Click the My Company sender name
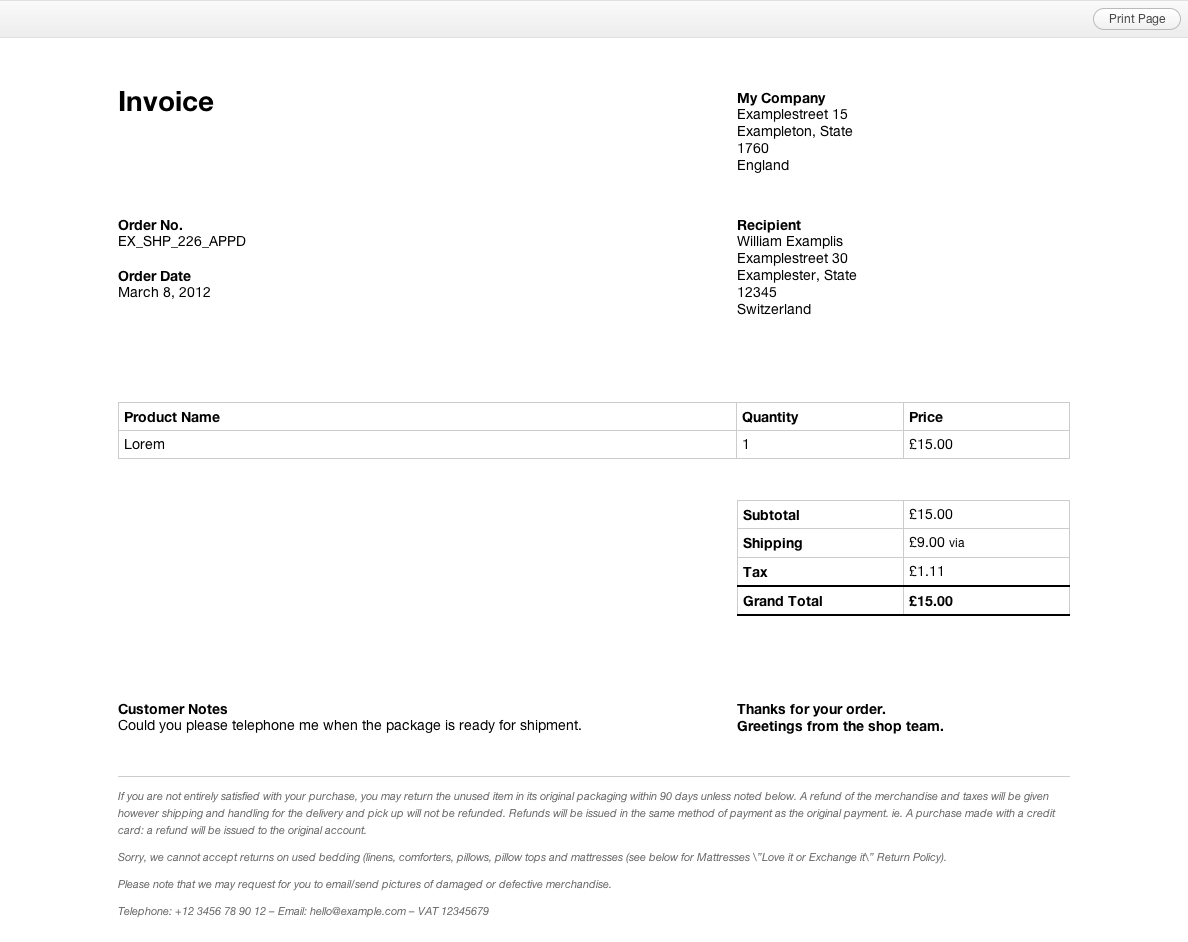The width and height of the screenshot is (1188, 942). point(781,98)
